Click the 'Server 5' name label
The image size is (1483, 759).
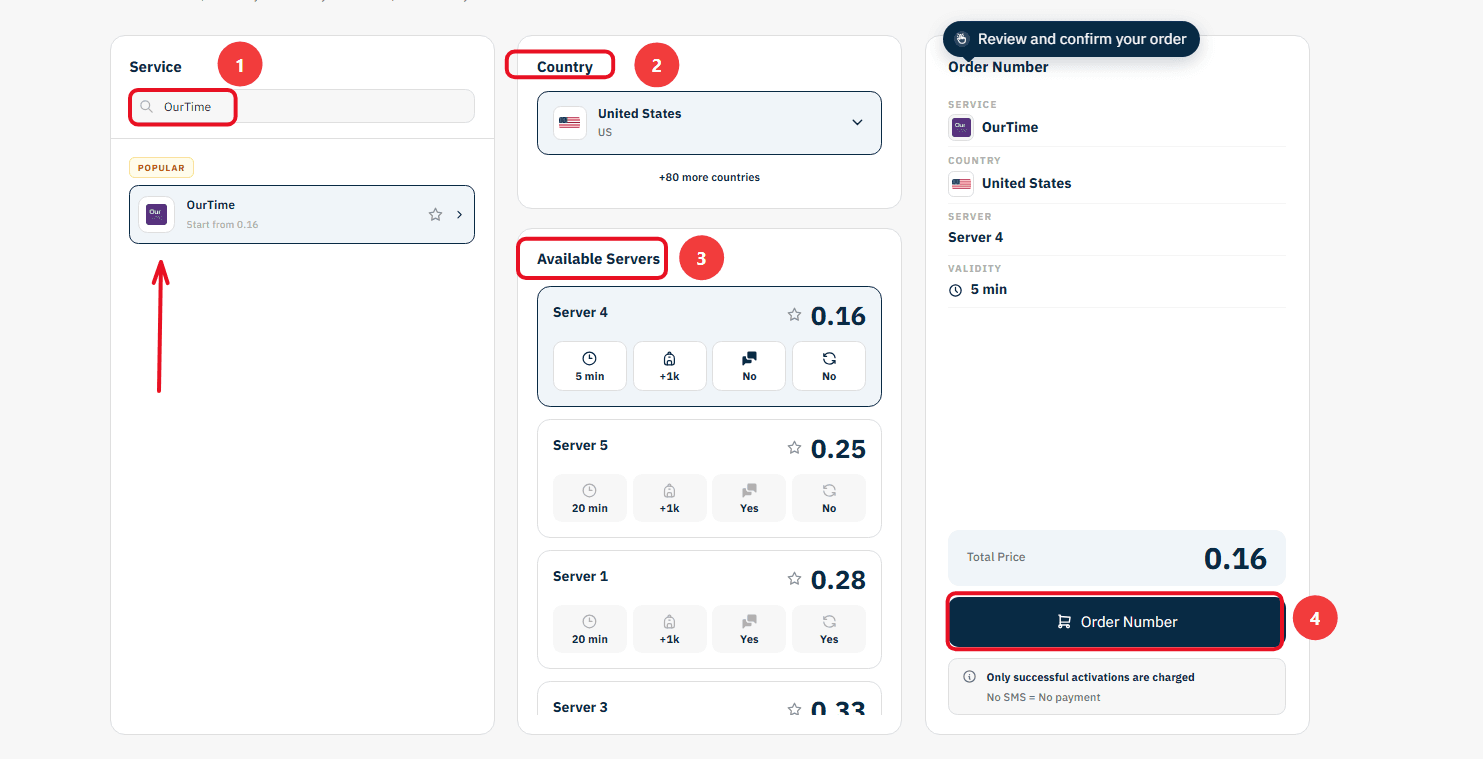580,445
